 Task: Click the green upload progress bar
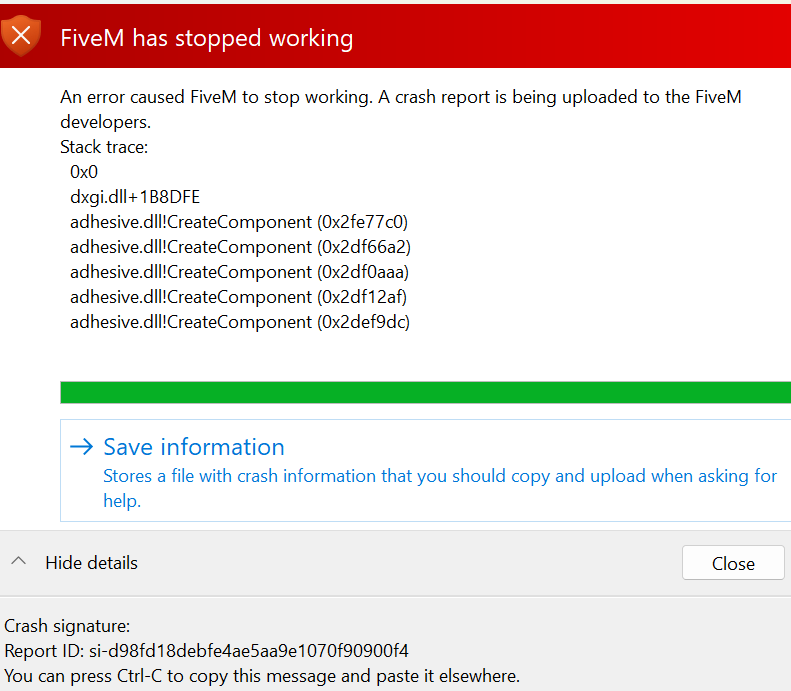[x=425, y=392]
